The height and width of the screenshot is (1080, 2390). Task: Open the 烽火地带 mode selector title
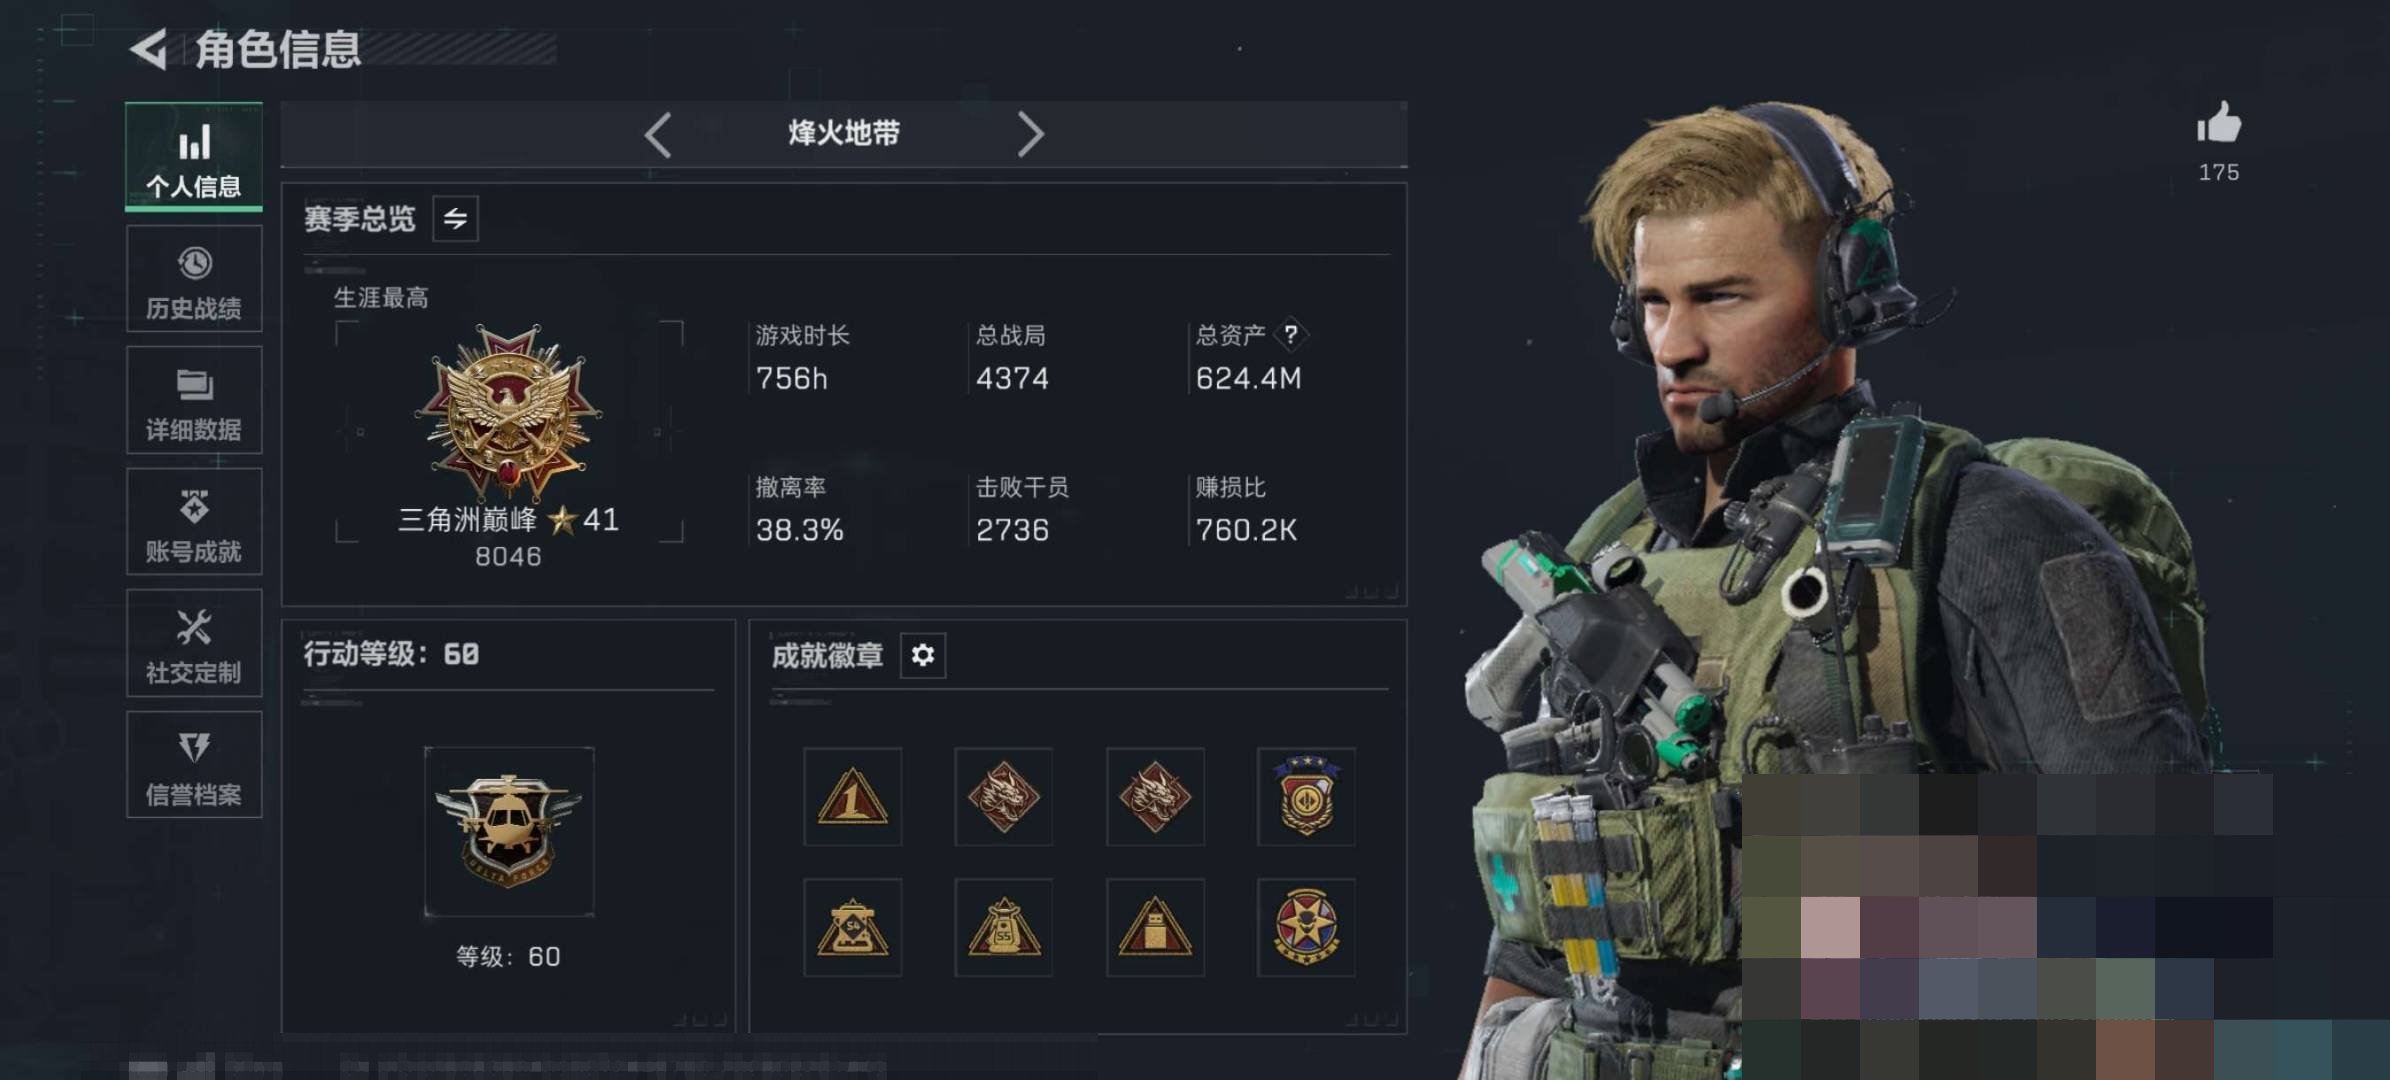[x=844, y=133]
